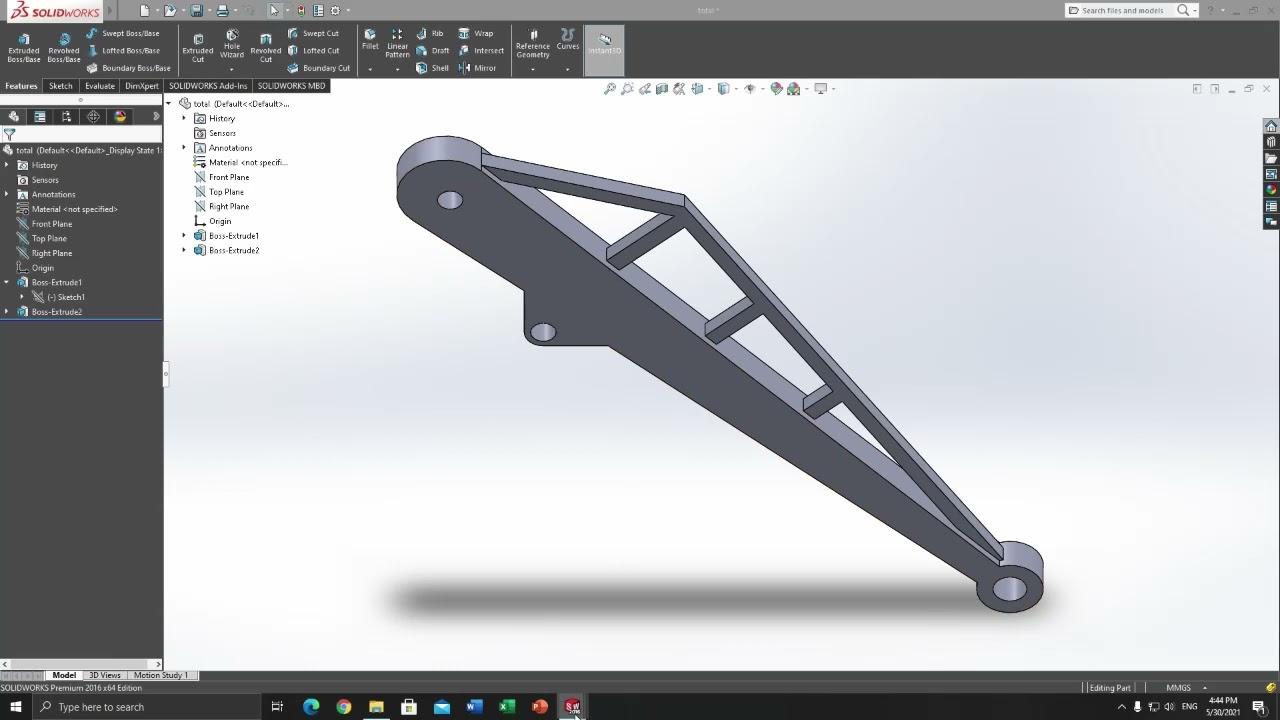Open the DimXpertManager tab icon
1280x720 pixels.
[x=93, y=116]
